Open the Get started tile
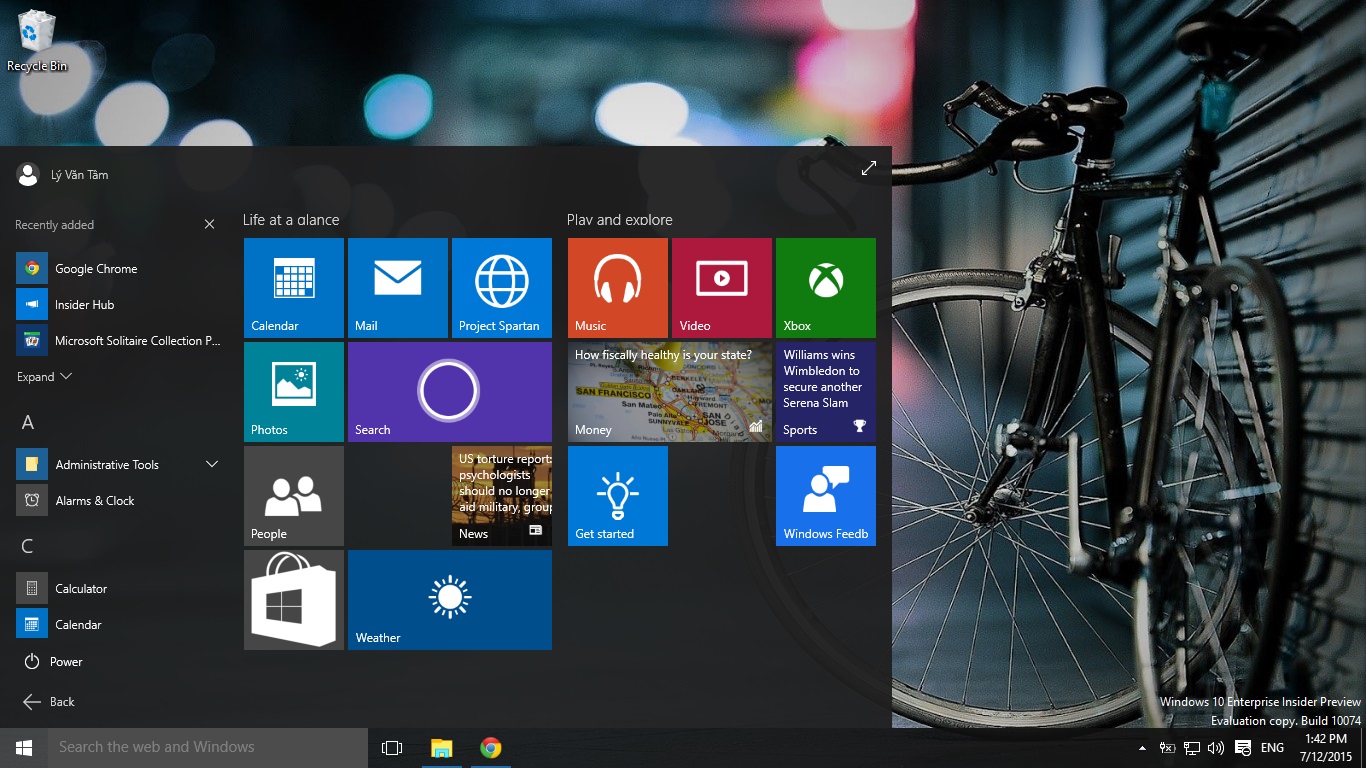The width and height of the screenshot is (1366, 768). [x=618, y=496]
